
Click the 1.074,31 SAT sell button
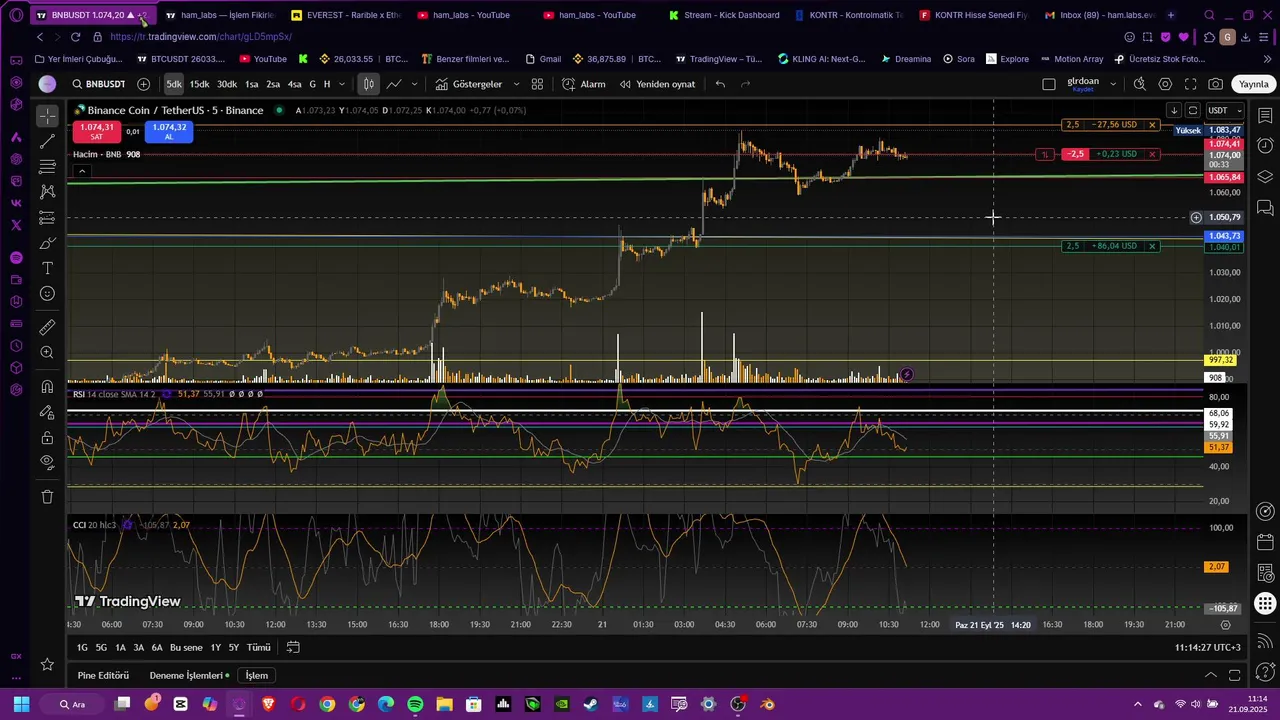pos(97,131)
